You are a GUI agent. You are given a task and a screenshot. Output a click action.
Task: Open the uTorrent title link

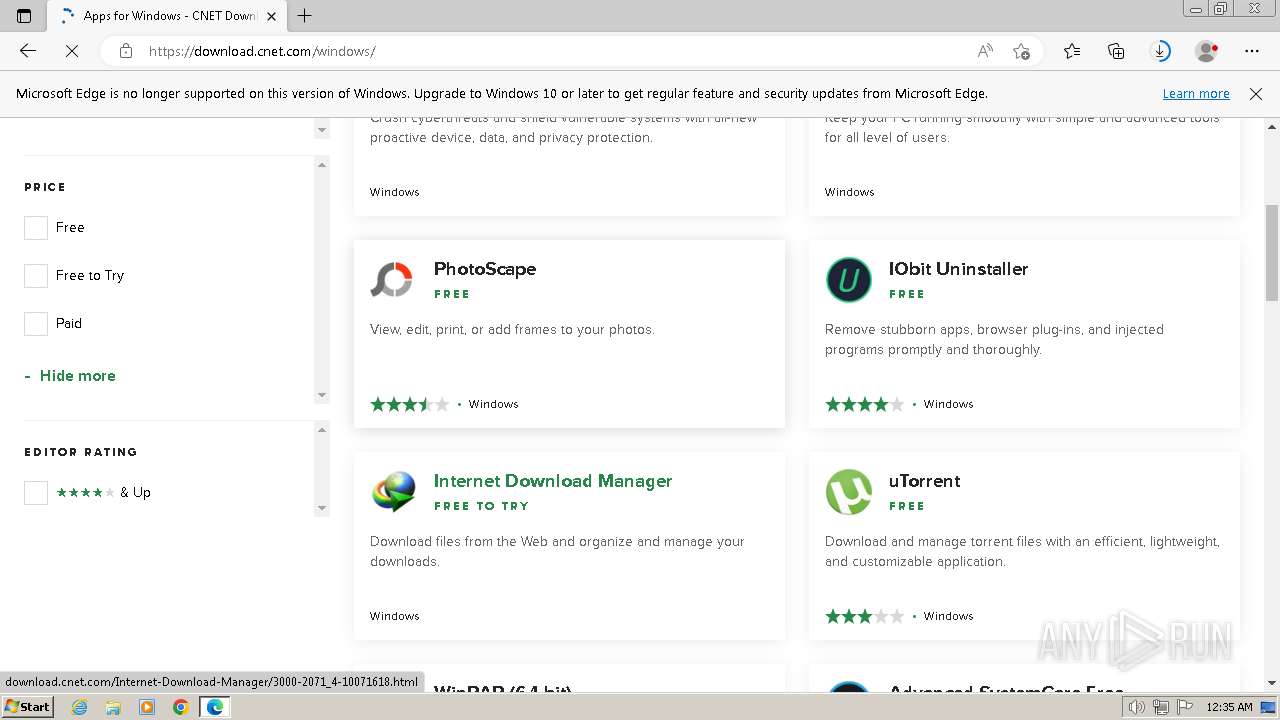[x=924, y=481]
